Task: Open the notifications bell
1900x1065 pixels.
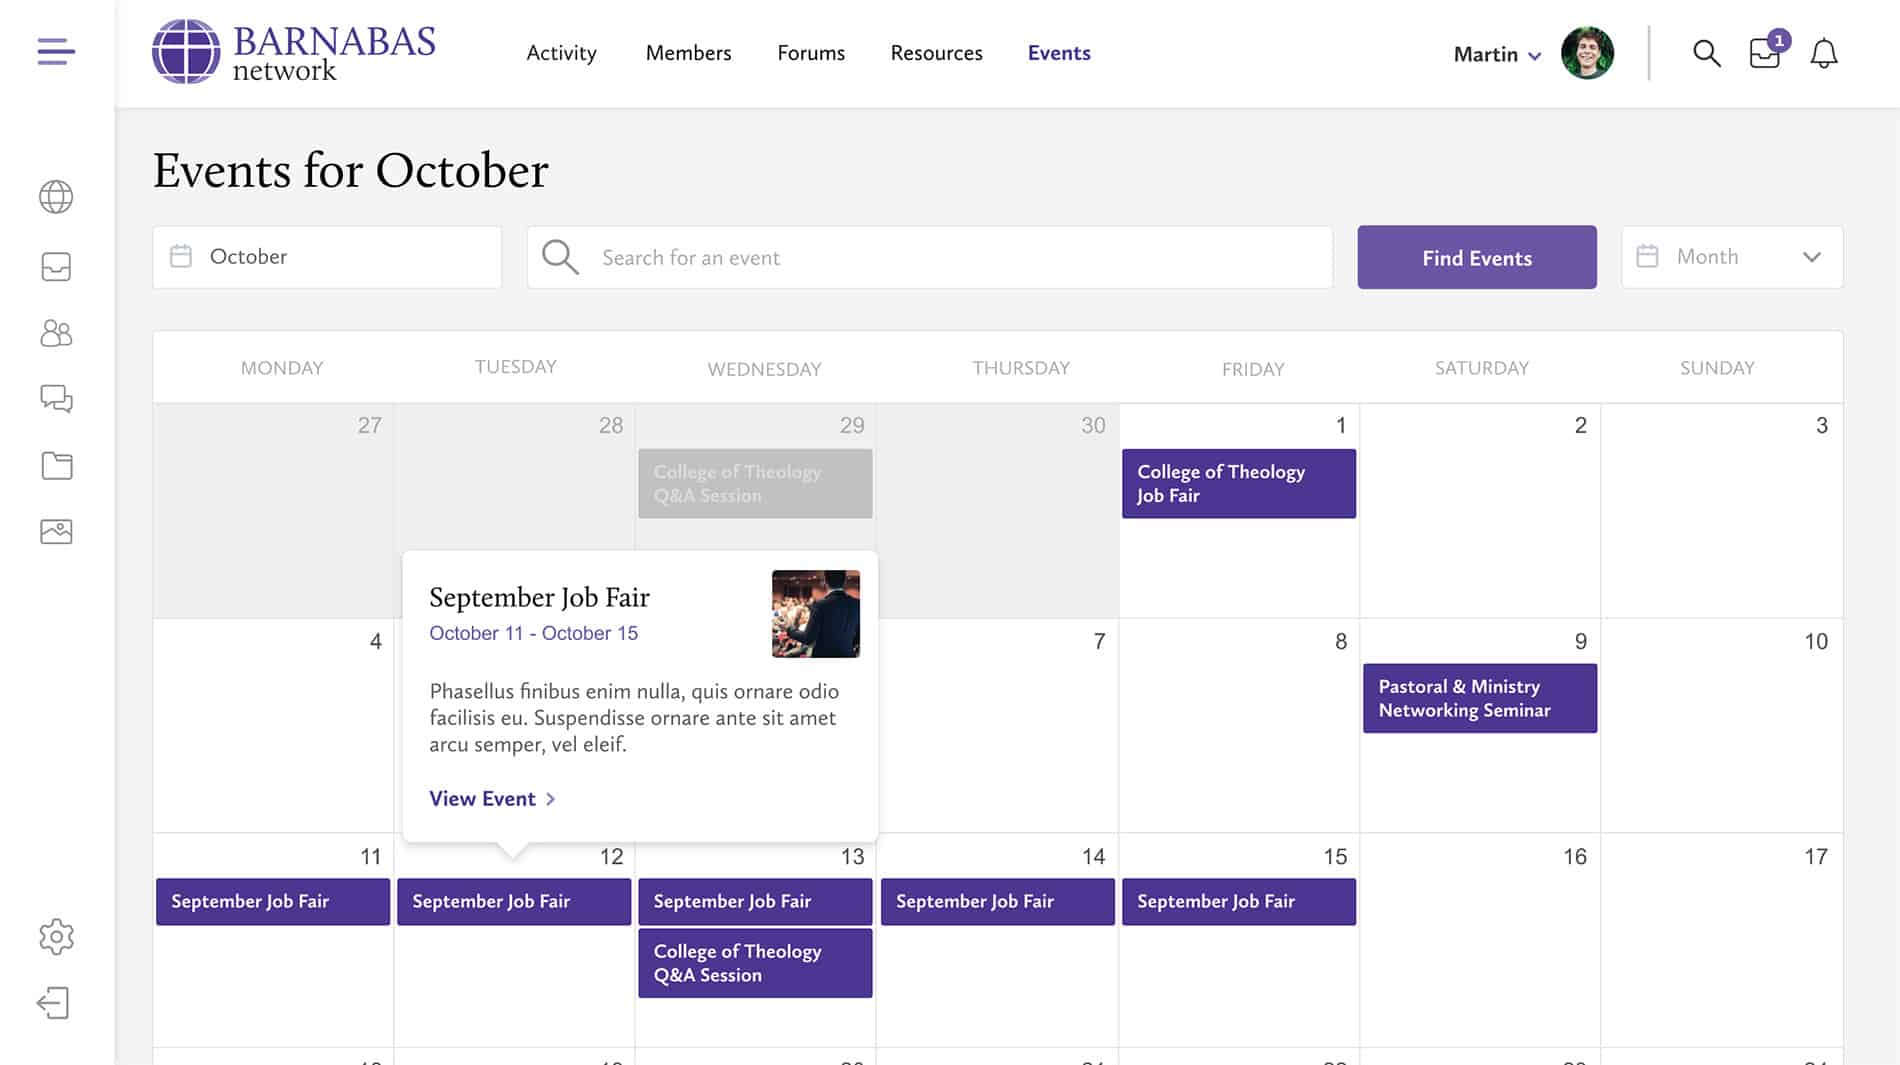Action: 1823,53
